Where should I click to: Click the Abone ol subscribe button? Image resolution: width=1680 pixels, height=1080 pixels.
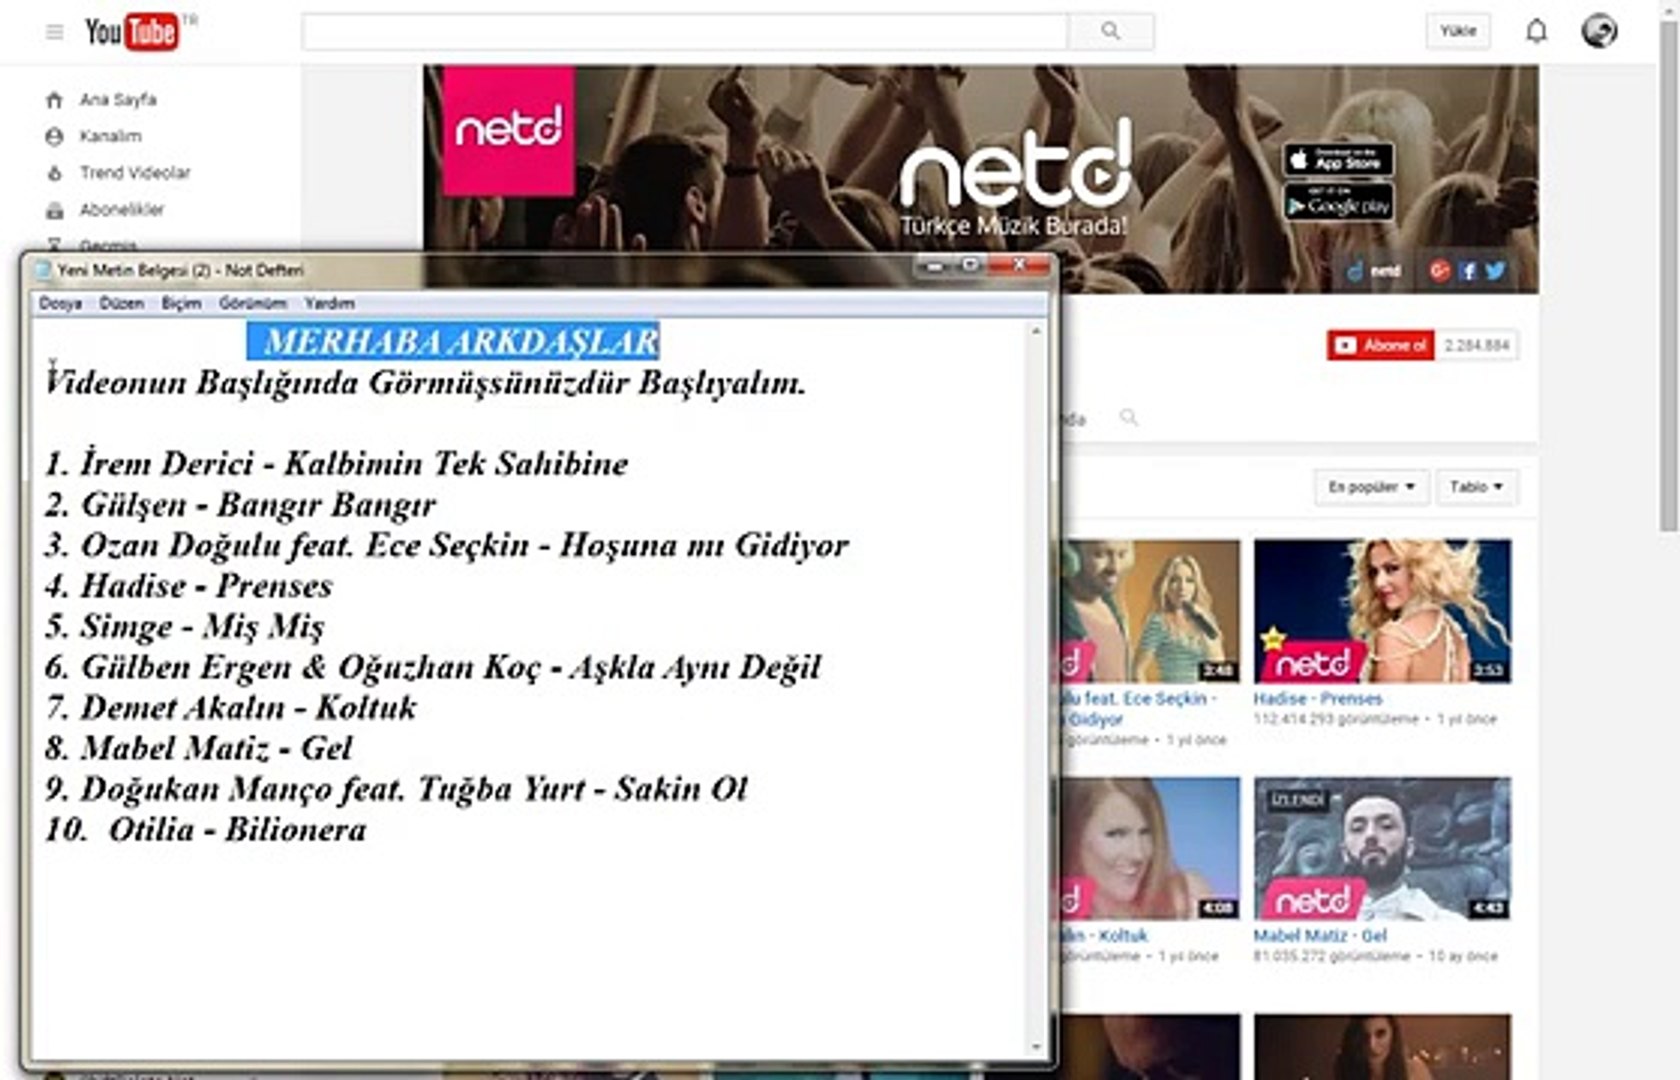coord(1381,345)
